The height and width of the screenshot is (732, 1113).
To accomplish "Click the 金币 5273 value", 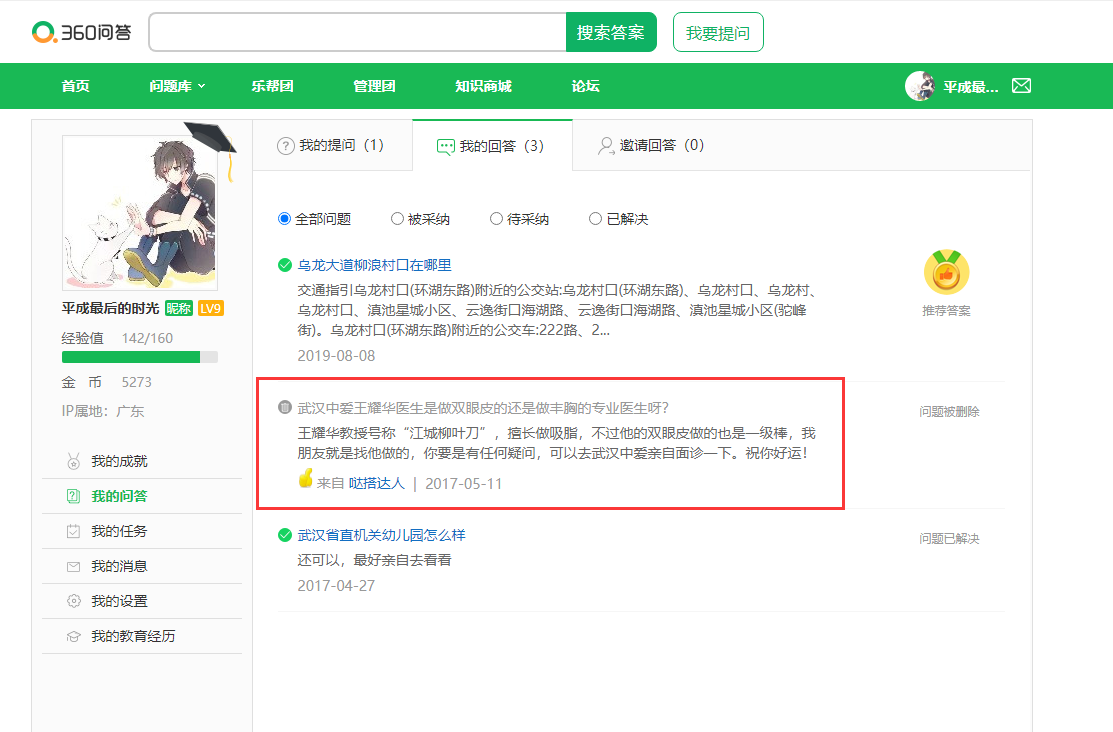I will pos(136,382).
